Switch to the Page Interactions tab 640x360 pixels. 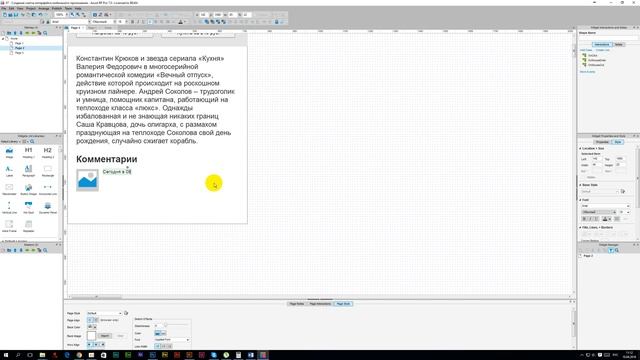coord(320,304)
